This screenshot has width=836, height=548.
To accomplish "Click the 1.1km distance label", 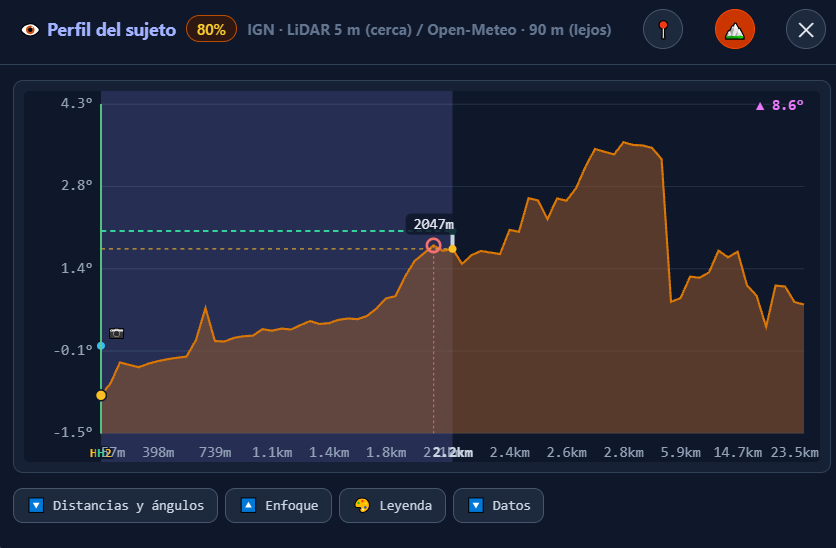I will click(272, 453).
